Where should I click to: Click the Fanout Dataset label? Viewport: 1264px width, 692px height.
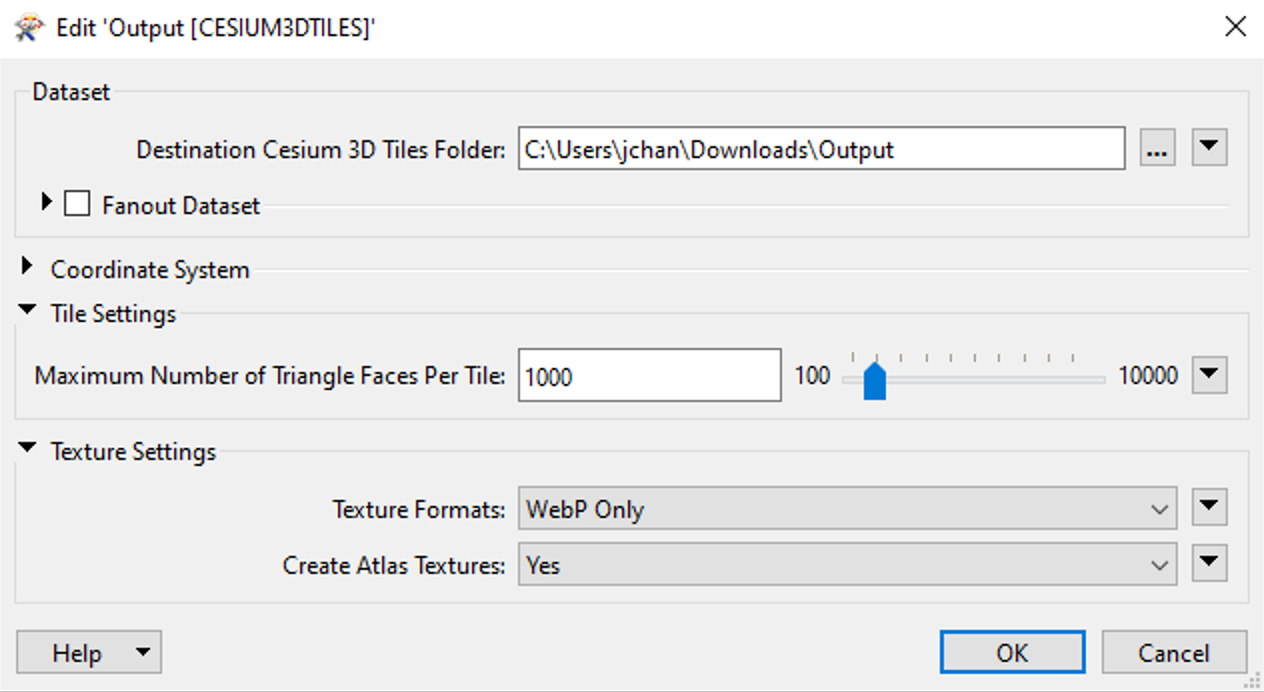click(x=181, y=205)
